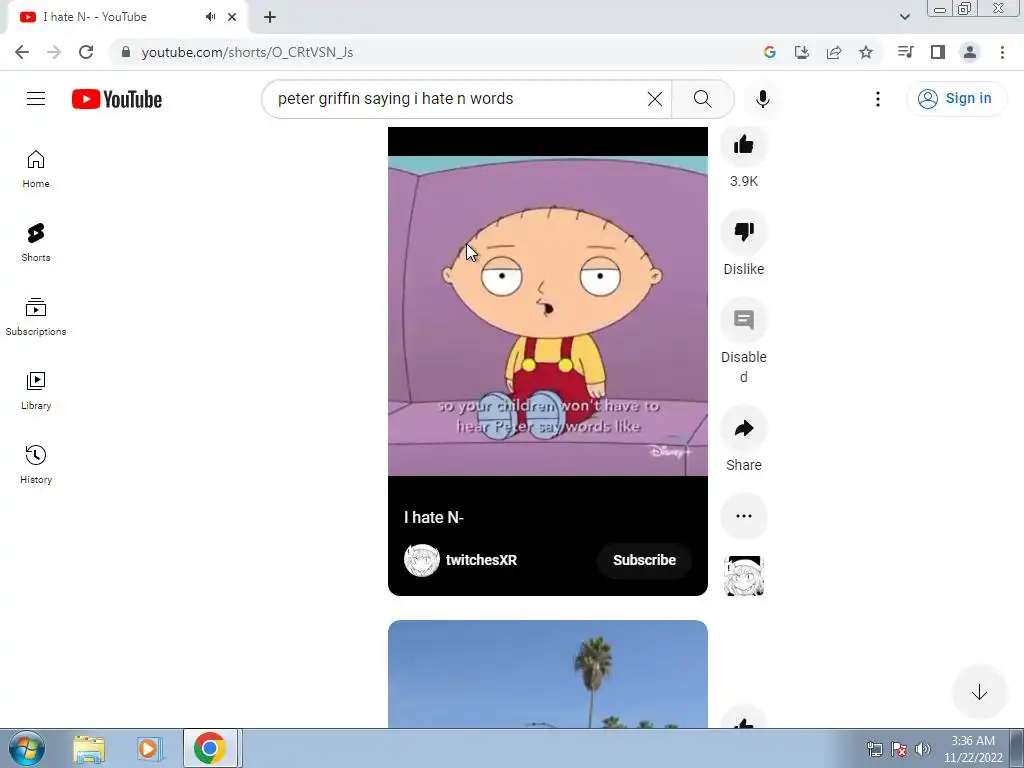This screenshot has width=1024, height=768.
Task: Expand the tab search chevron
Action: coord(904,17)
